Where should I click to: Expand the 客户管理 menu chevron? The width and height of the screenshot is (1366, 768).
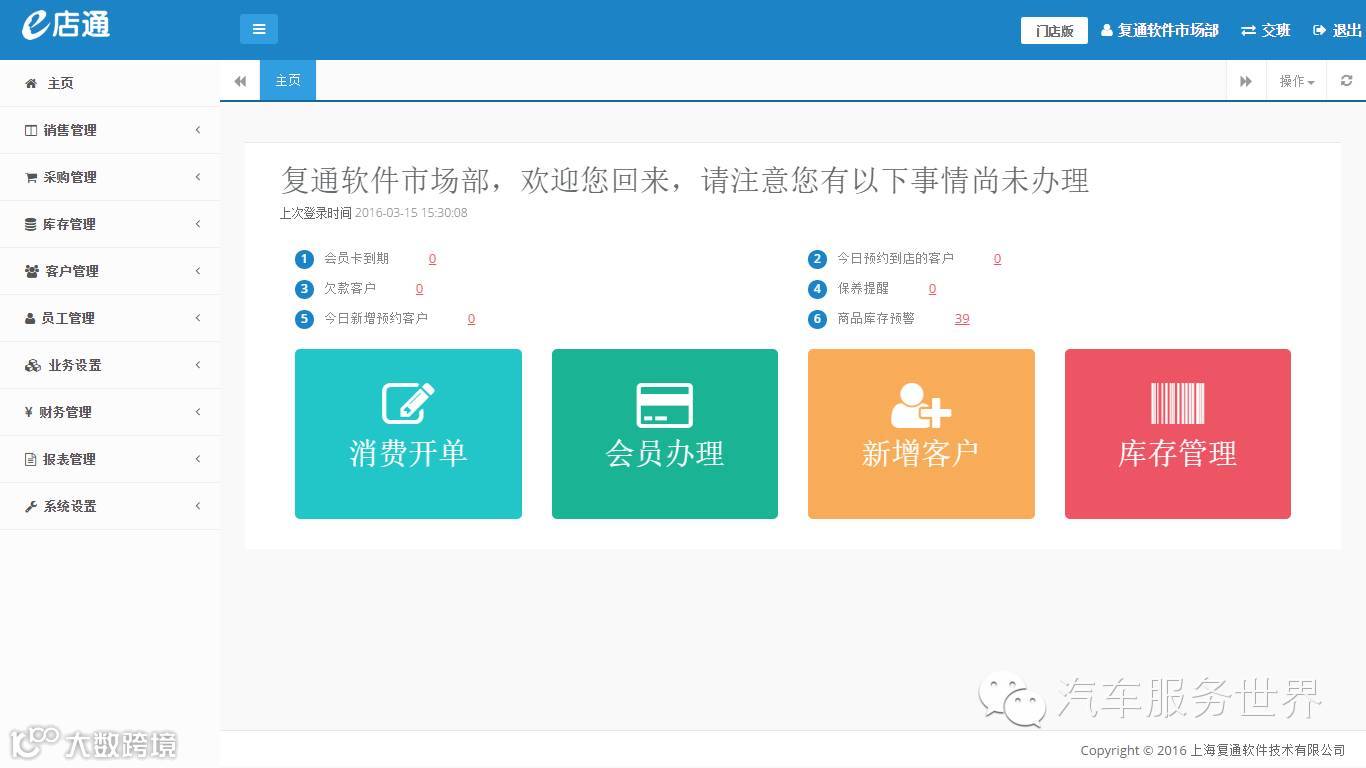click(x=198, y=271)
